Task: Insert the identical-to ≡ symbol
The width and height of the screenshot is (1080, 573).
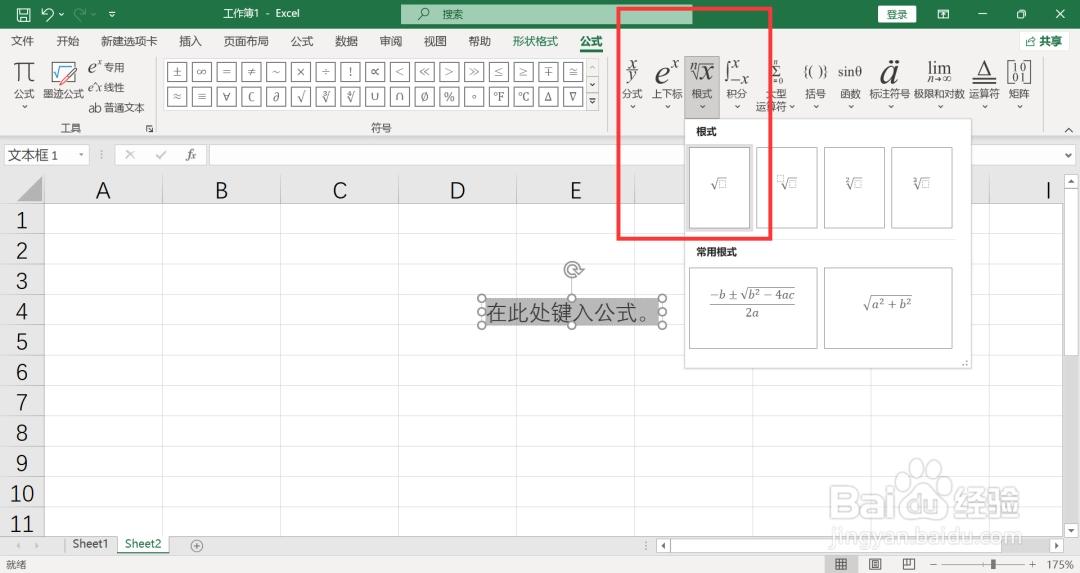Action: tap(202, 97)
